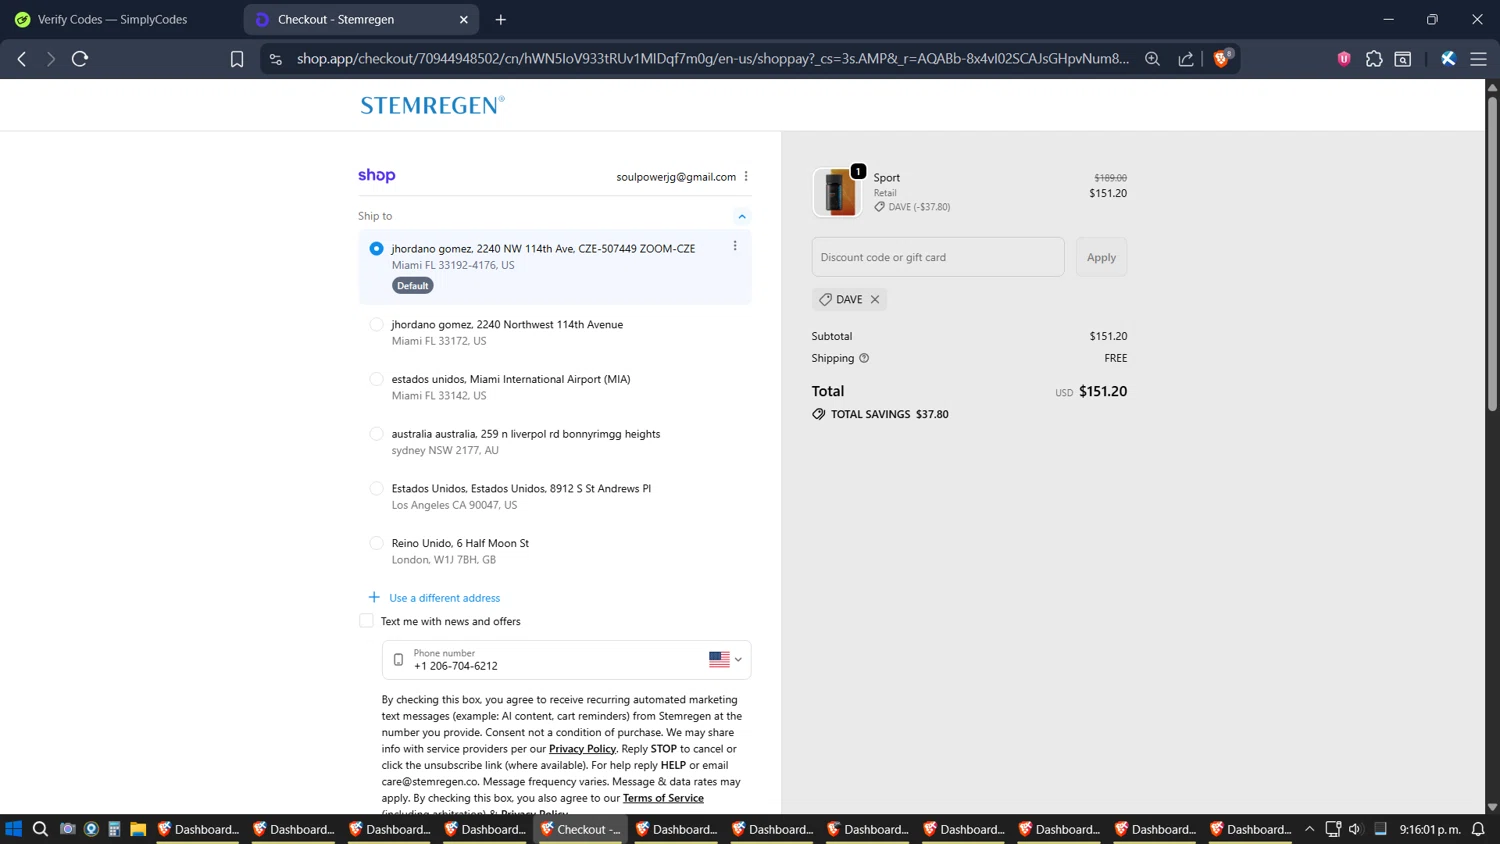Select the 2240 NW 114th Ave default address
This screenshot has height=844, width=1500.
pyautogui.click(x=376, y=248)
